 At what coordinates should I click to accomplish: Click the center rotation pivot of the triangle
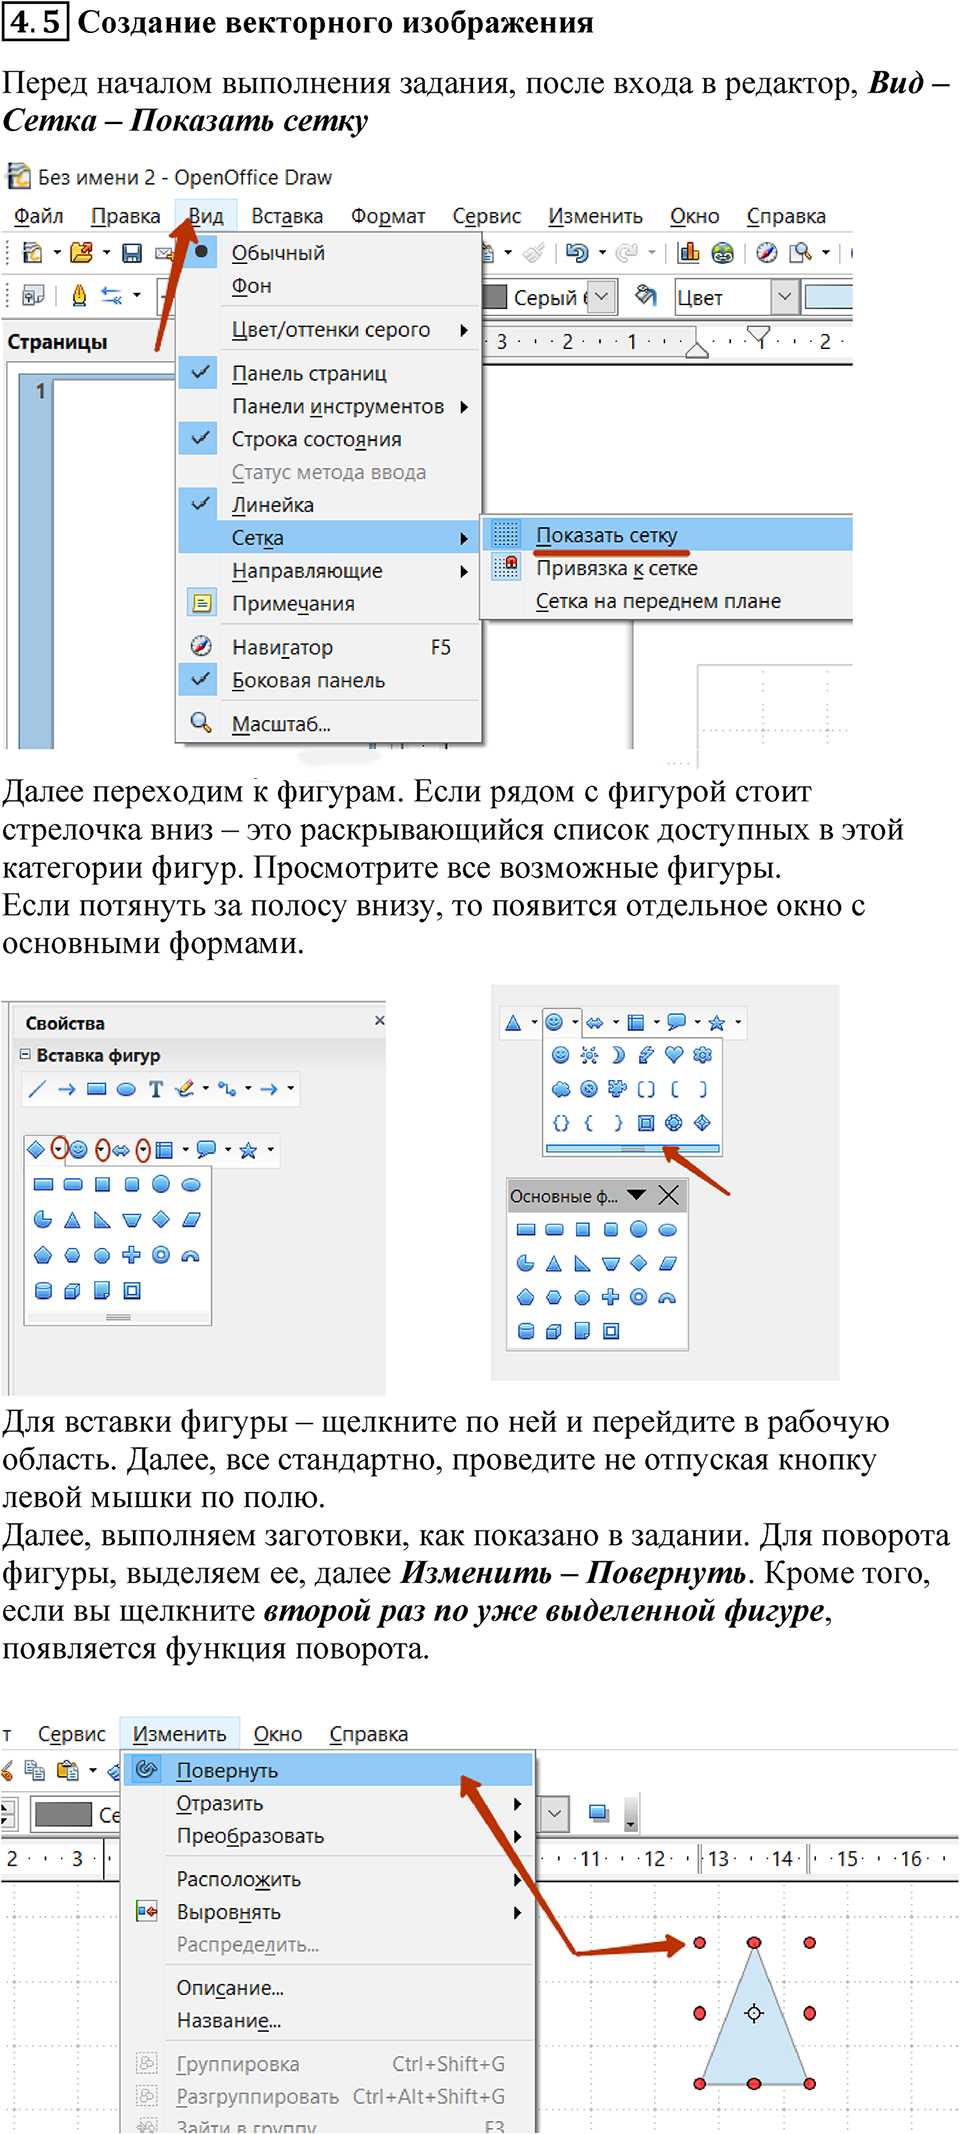(x=754, y=2013)
